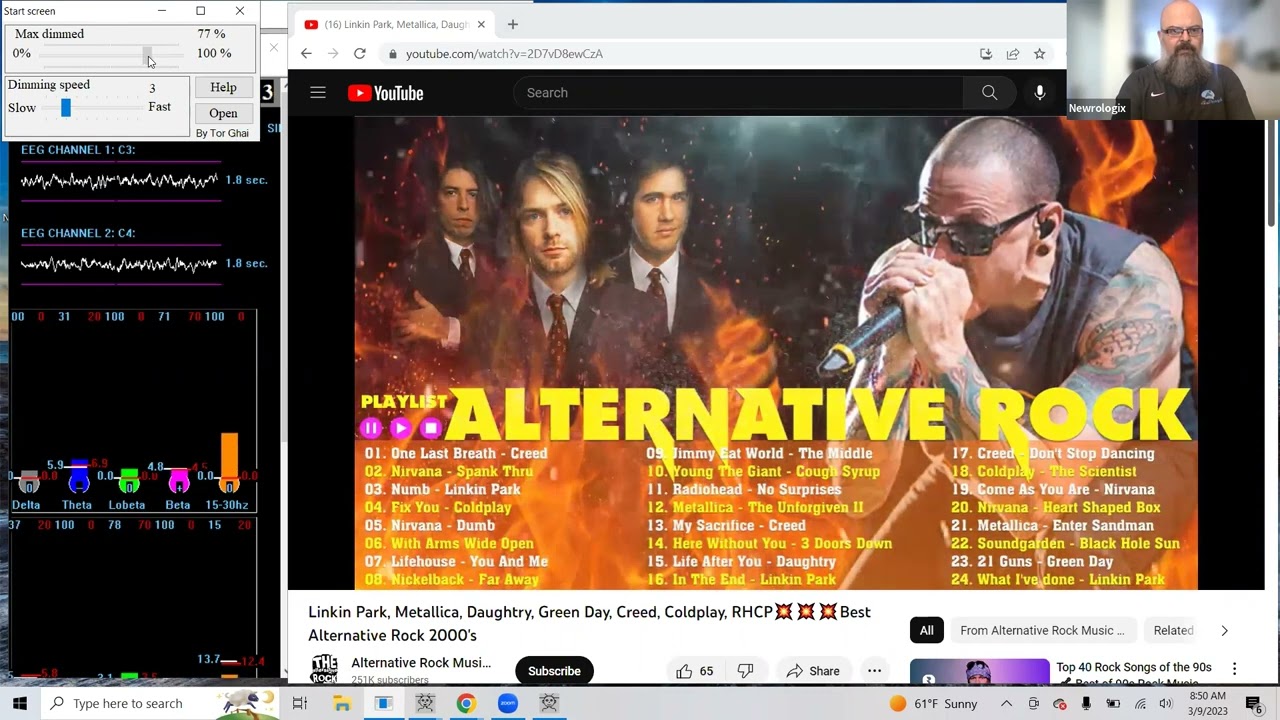The width and height of the screenshot is (1280, 720).
Task: Reload the YouTube page
Action: (x=360, y=54)
